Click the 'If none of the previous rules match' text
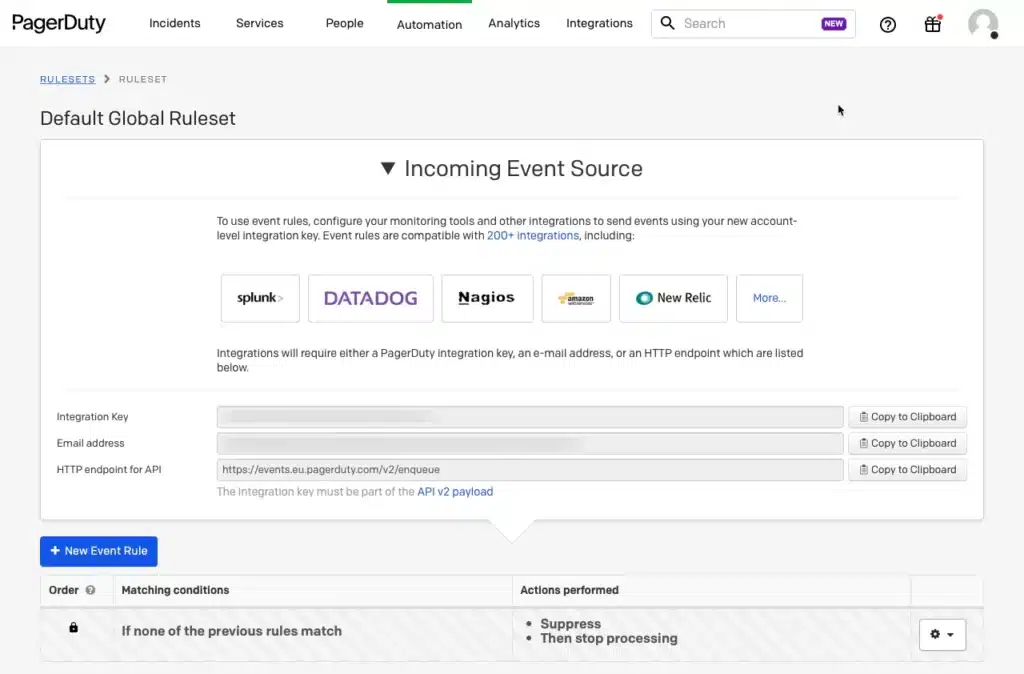Screen dimensions: 1024x674 point(231,631)
